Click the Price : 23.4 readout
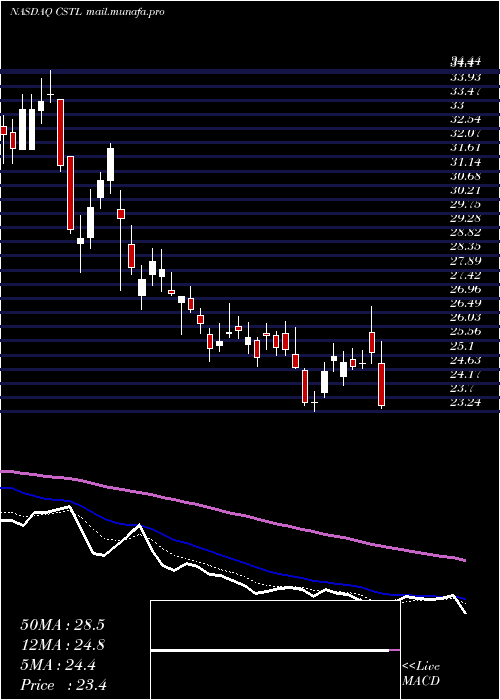This screenshot has height=700, width=500. [x=63, y=685]
